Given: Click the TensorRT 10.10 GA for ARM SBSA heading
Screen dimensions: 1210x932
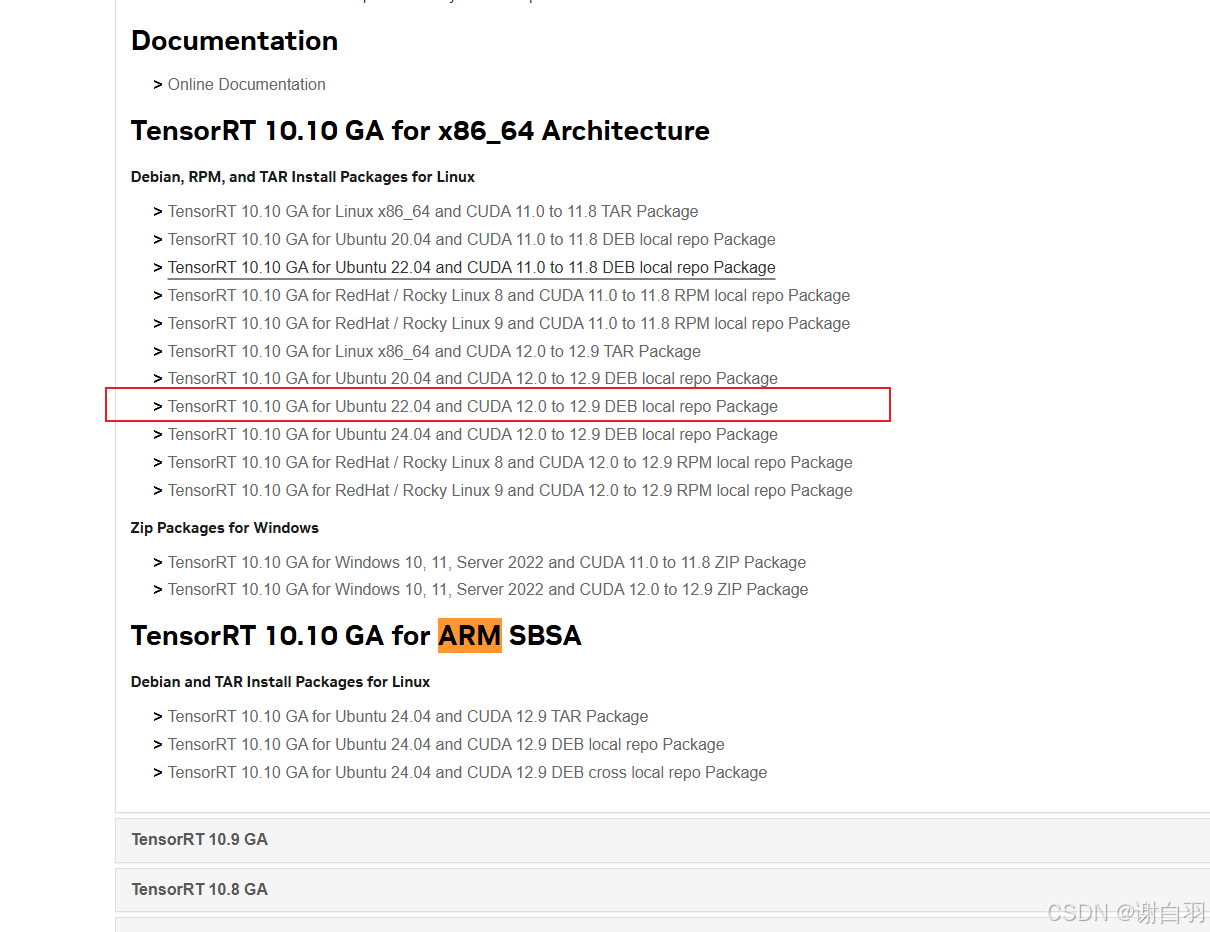Looking at the screenshot, I should click(x=356, y=636).
